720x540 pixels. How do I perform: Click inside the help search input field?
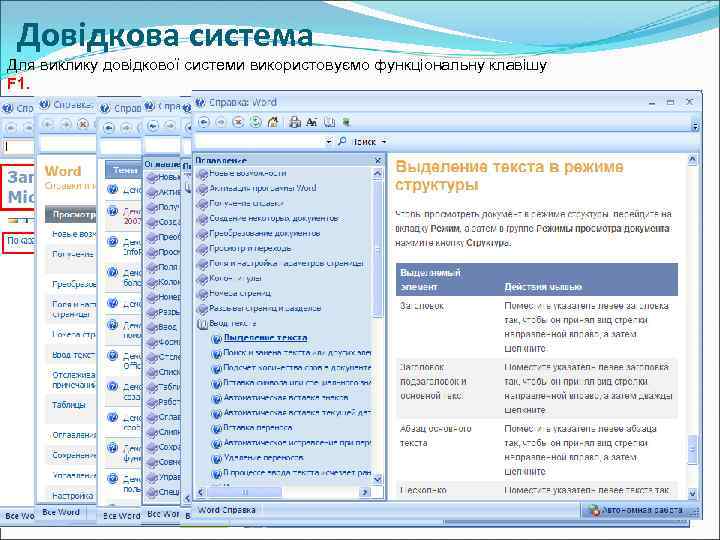coord(260,141)
